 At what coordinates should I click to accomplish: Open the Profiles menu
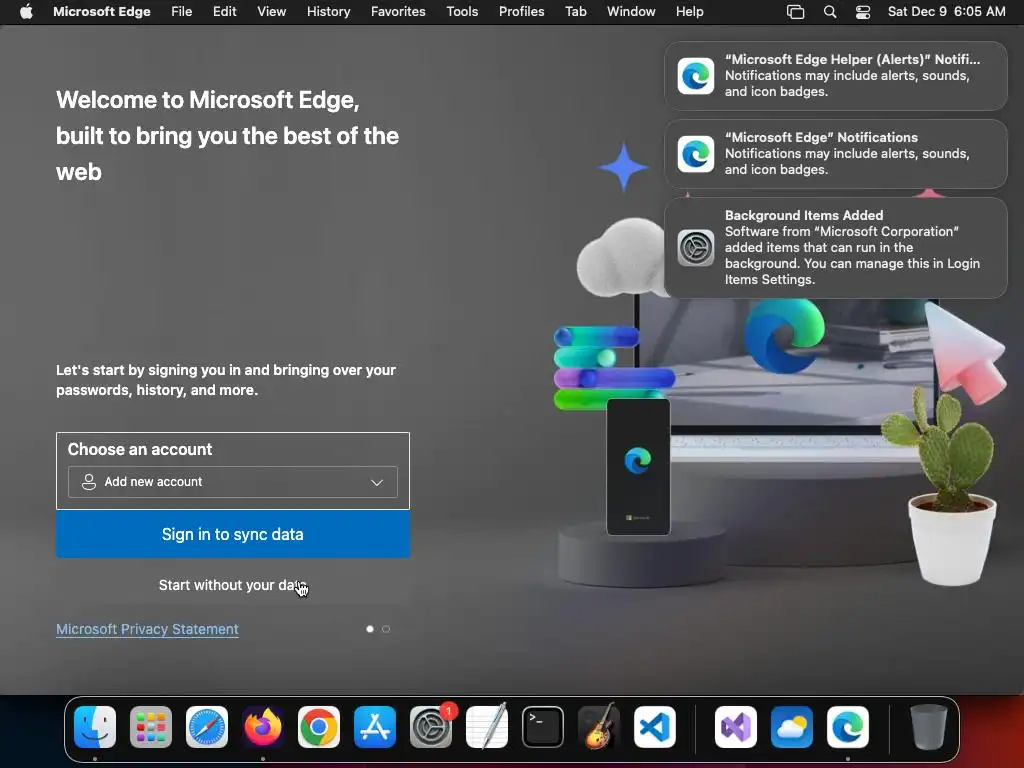pos(522,12)
